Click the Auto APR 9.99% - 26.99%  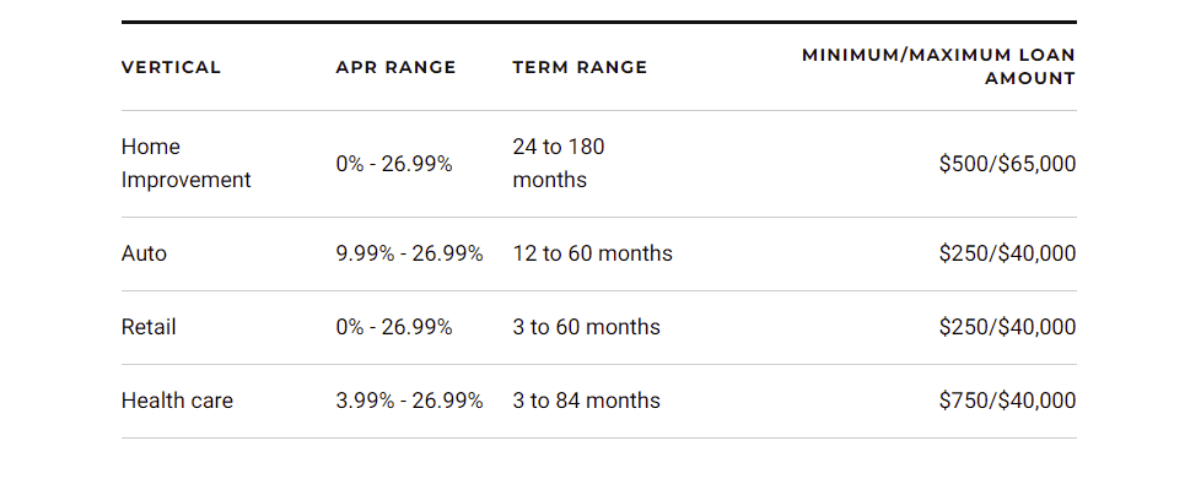point(410,254)
